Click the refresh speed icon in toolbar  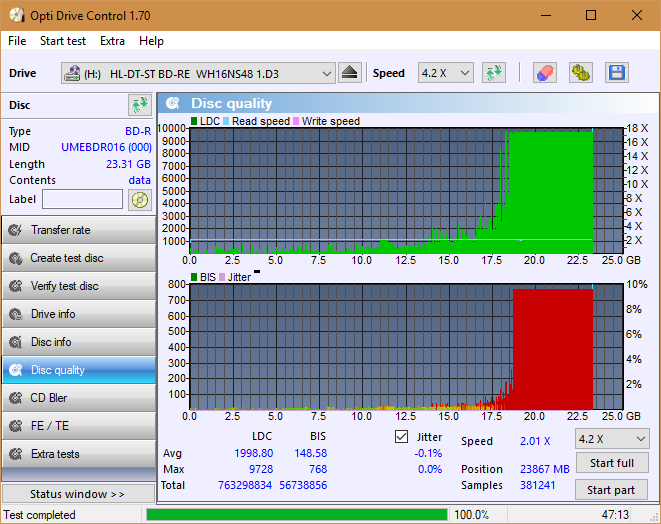point(493,73)
